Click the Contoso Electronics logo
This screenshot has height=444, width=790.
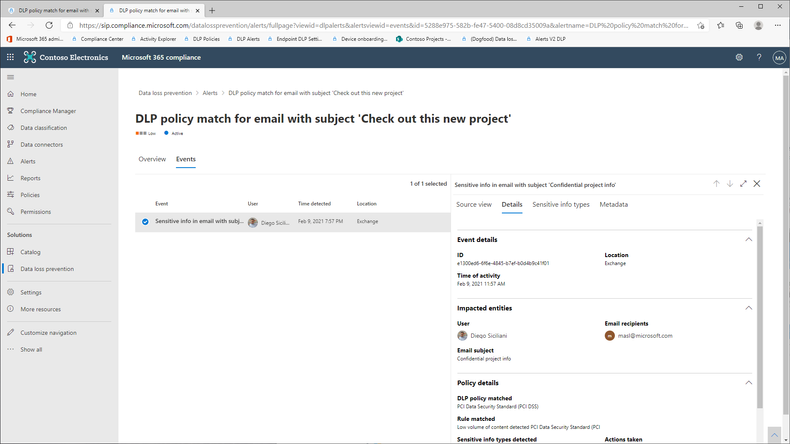pos(66,57)
